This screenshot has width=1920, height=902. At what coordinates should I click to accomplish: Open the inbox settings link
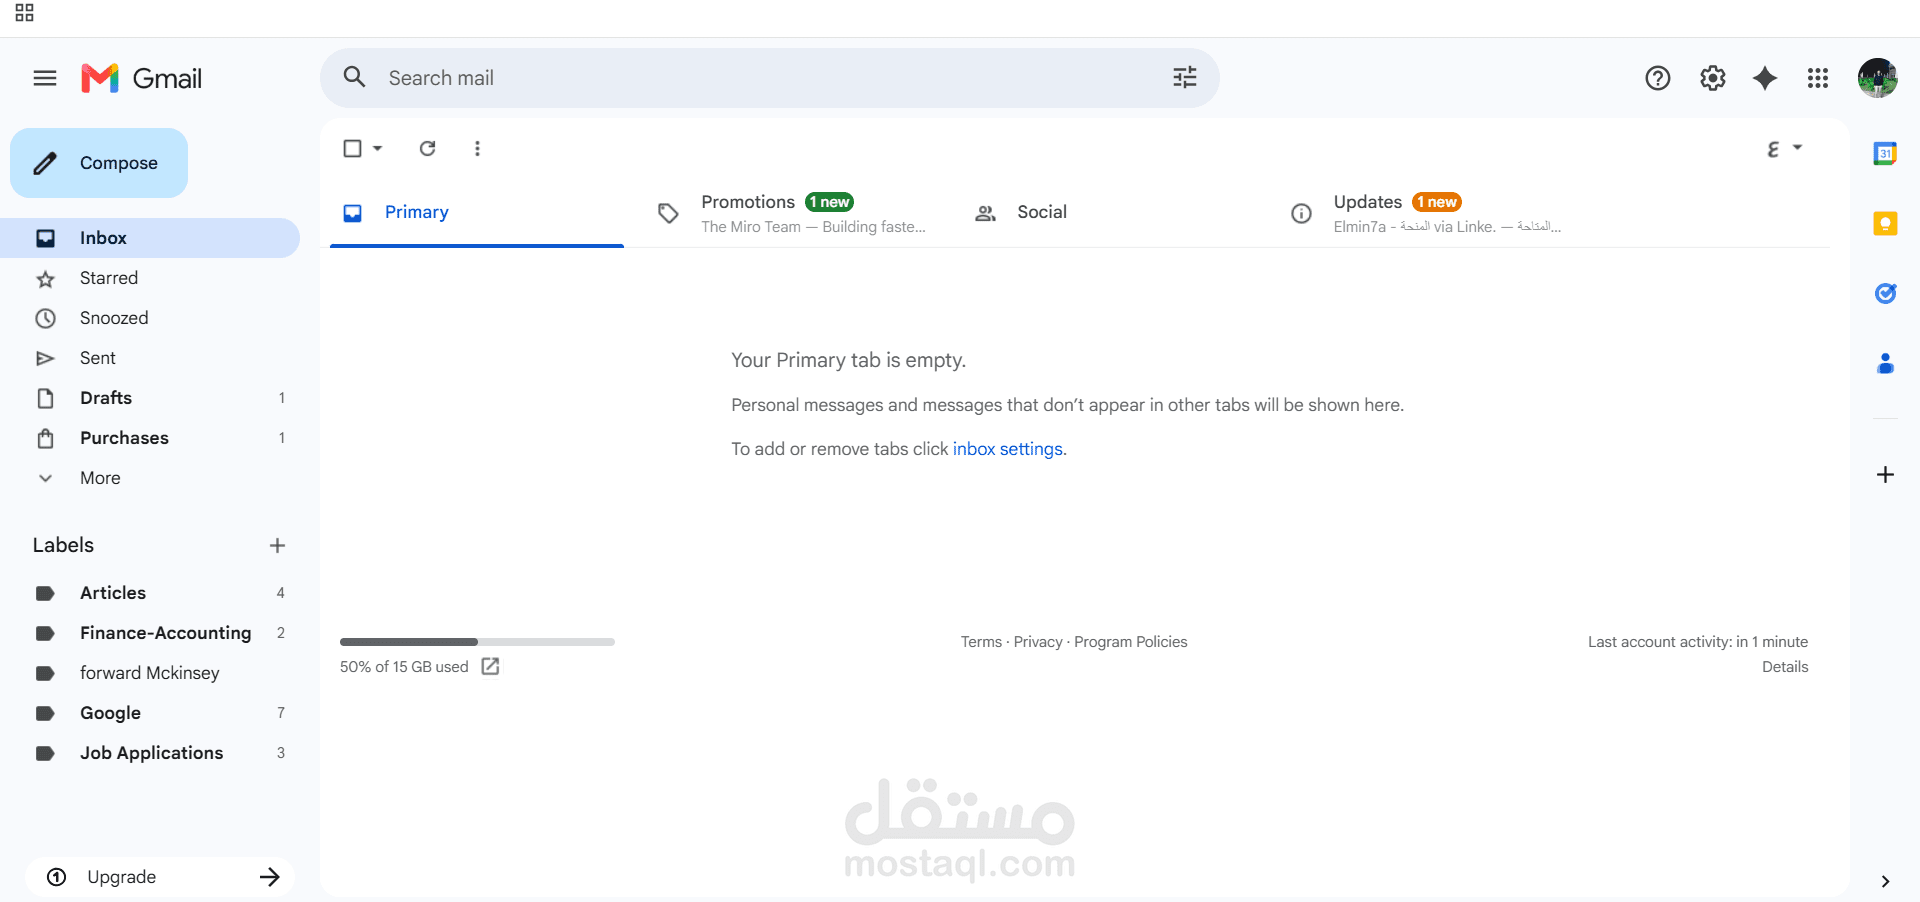click(x=1009, y=449)
